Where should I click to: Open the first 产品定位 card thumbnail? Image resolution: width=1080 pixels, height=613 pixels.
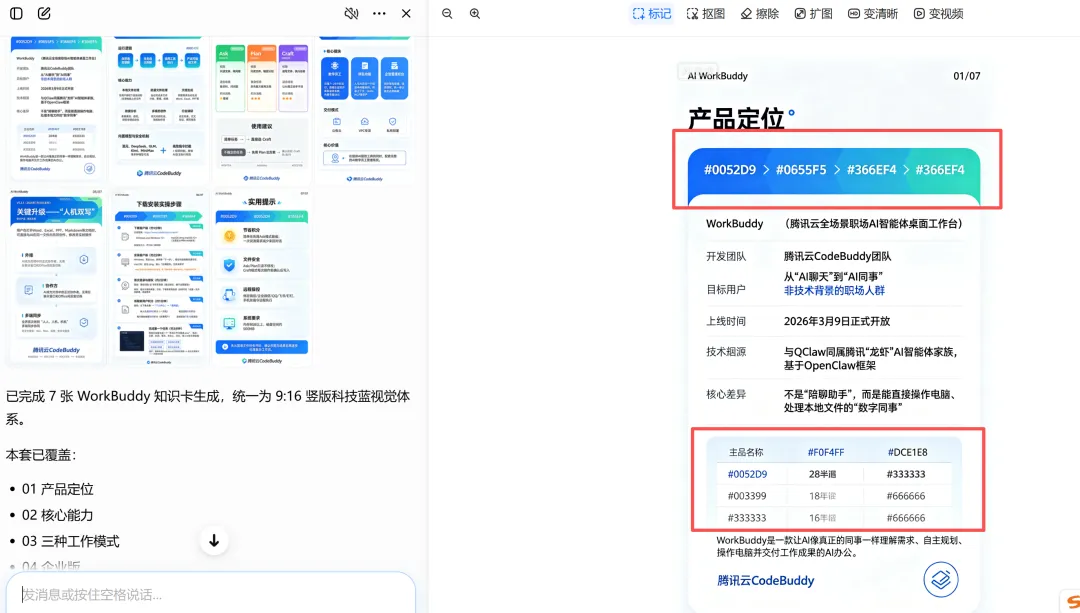point(56,108)
